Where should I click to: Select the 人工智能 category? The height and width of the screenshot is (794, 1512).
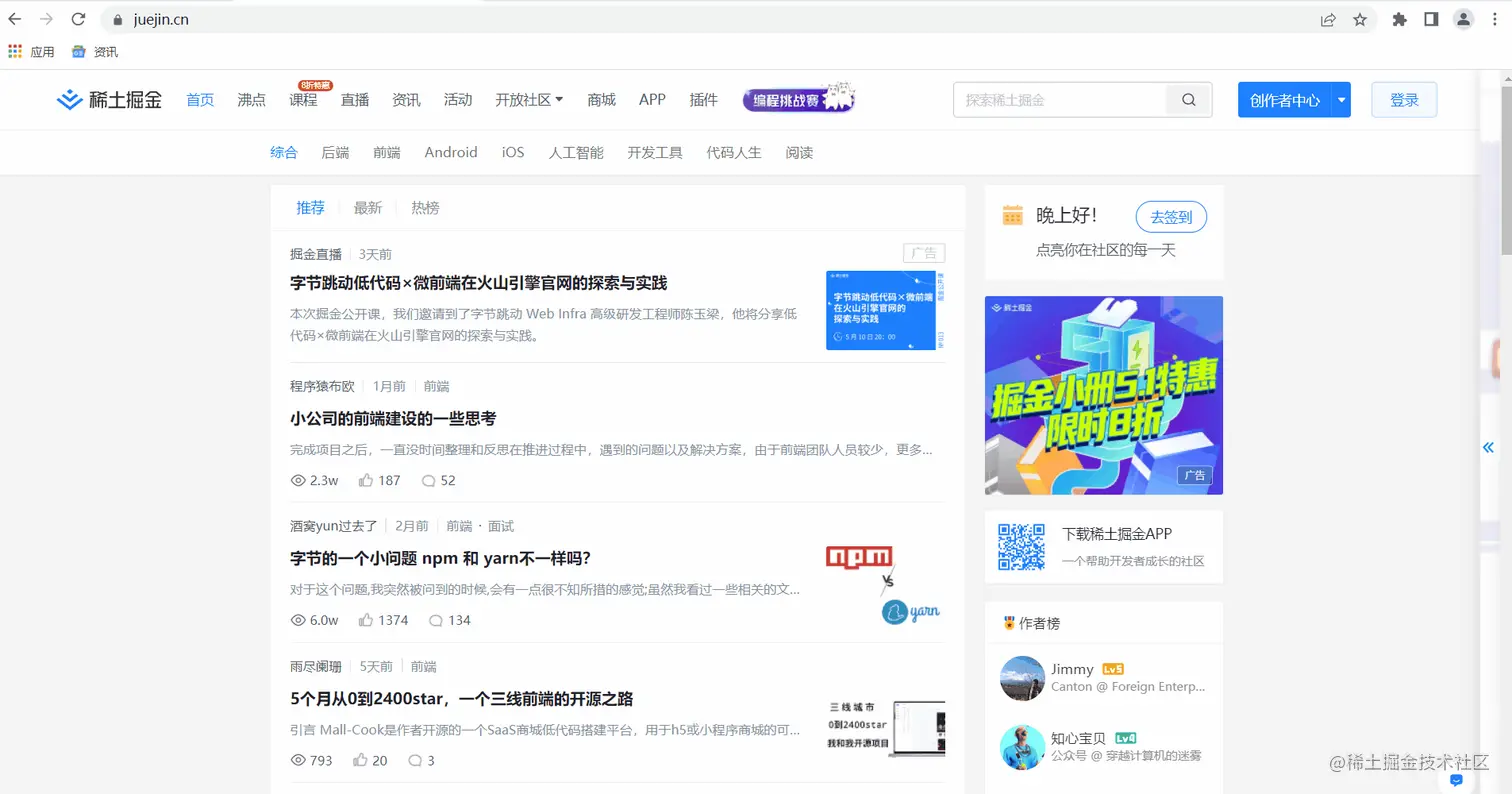click(576, 153)
